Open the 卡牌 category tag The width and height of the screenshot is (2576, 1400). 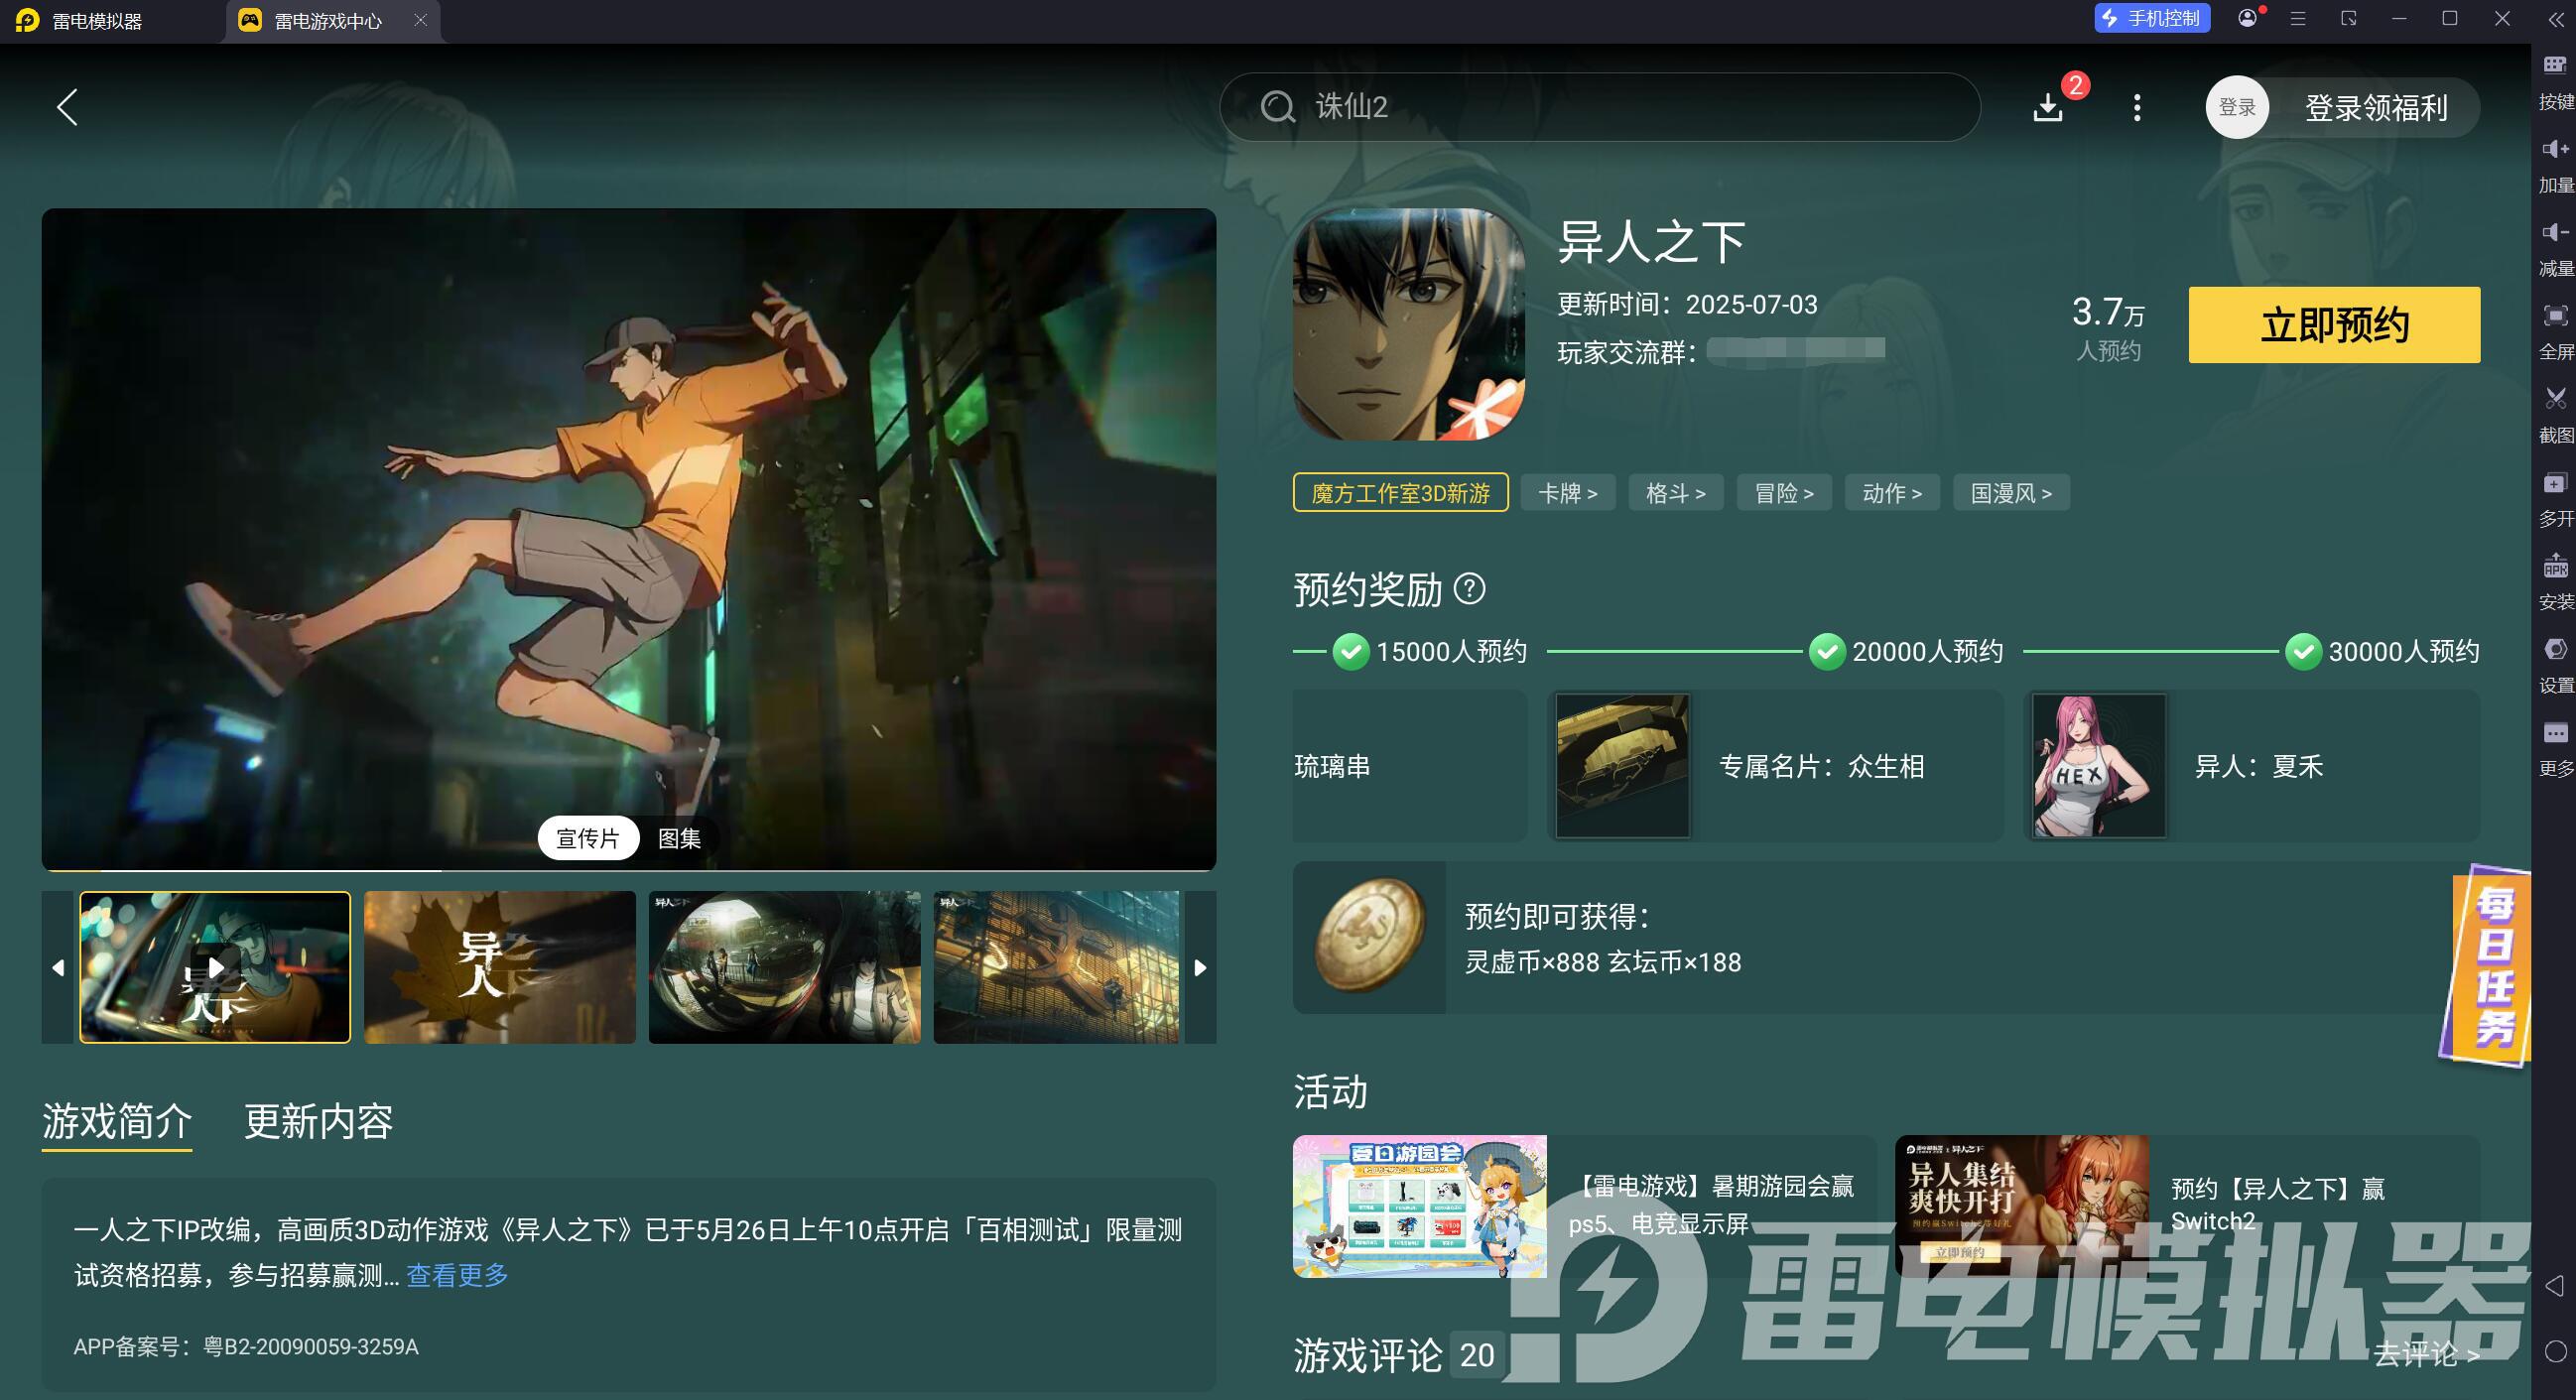click(1567, 493)
